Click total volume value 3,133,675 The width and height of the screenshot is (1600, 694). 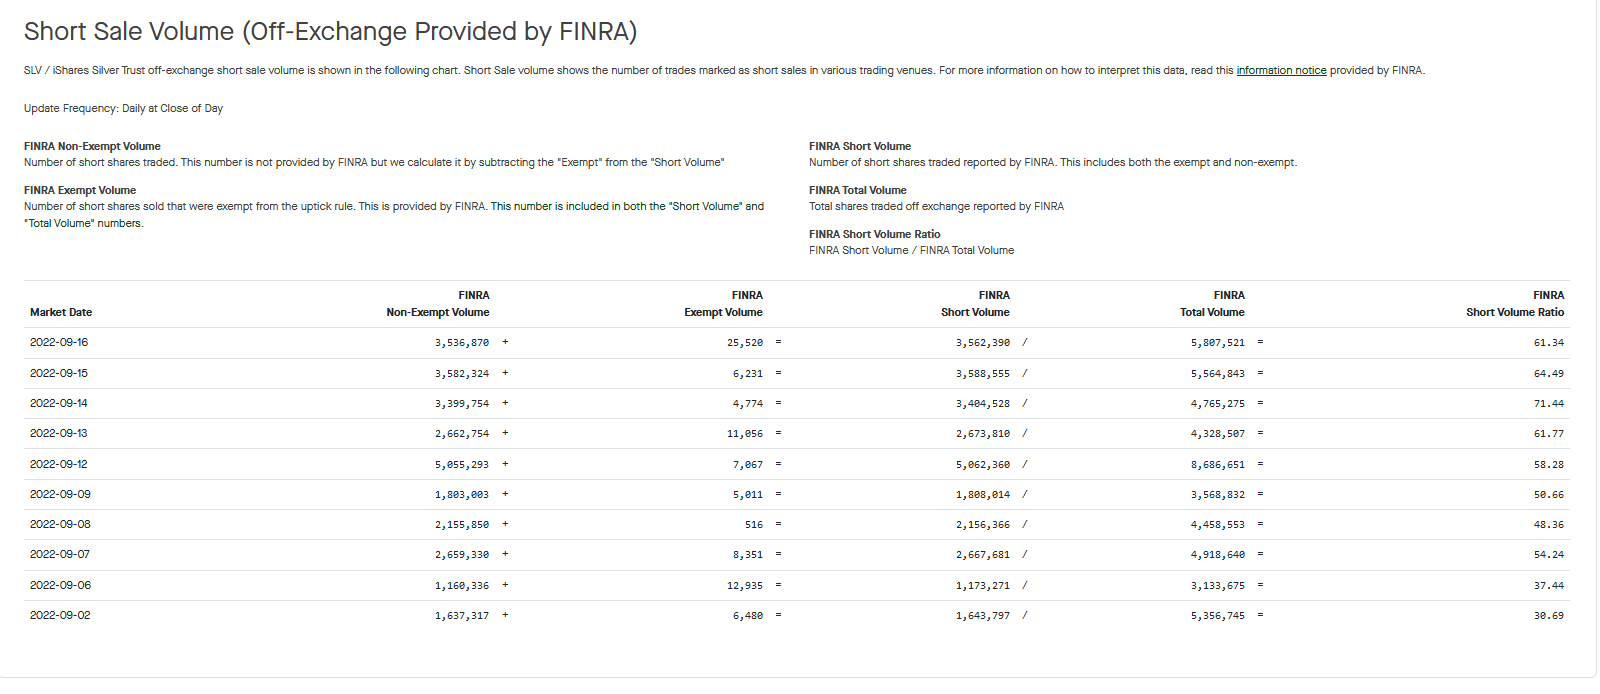point(1218,586)
